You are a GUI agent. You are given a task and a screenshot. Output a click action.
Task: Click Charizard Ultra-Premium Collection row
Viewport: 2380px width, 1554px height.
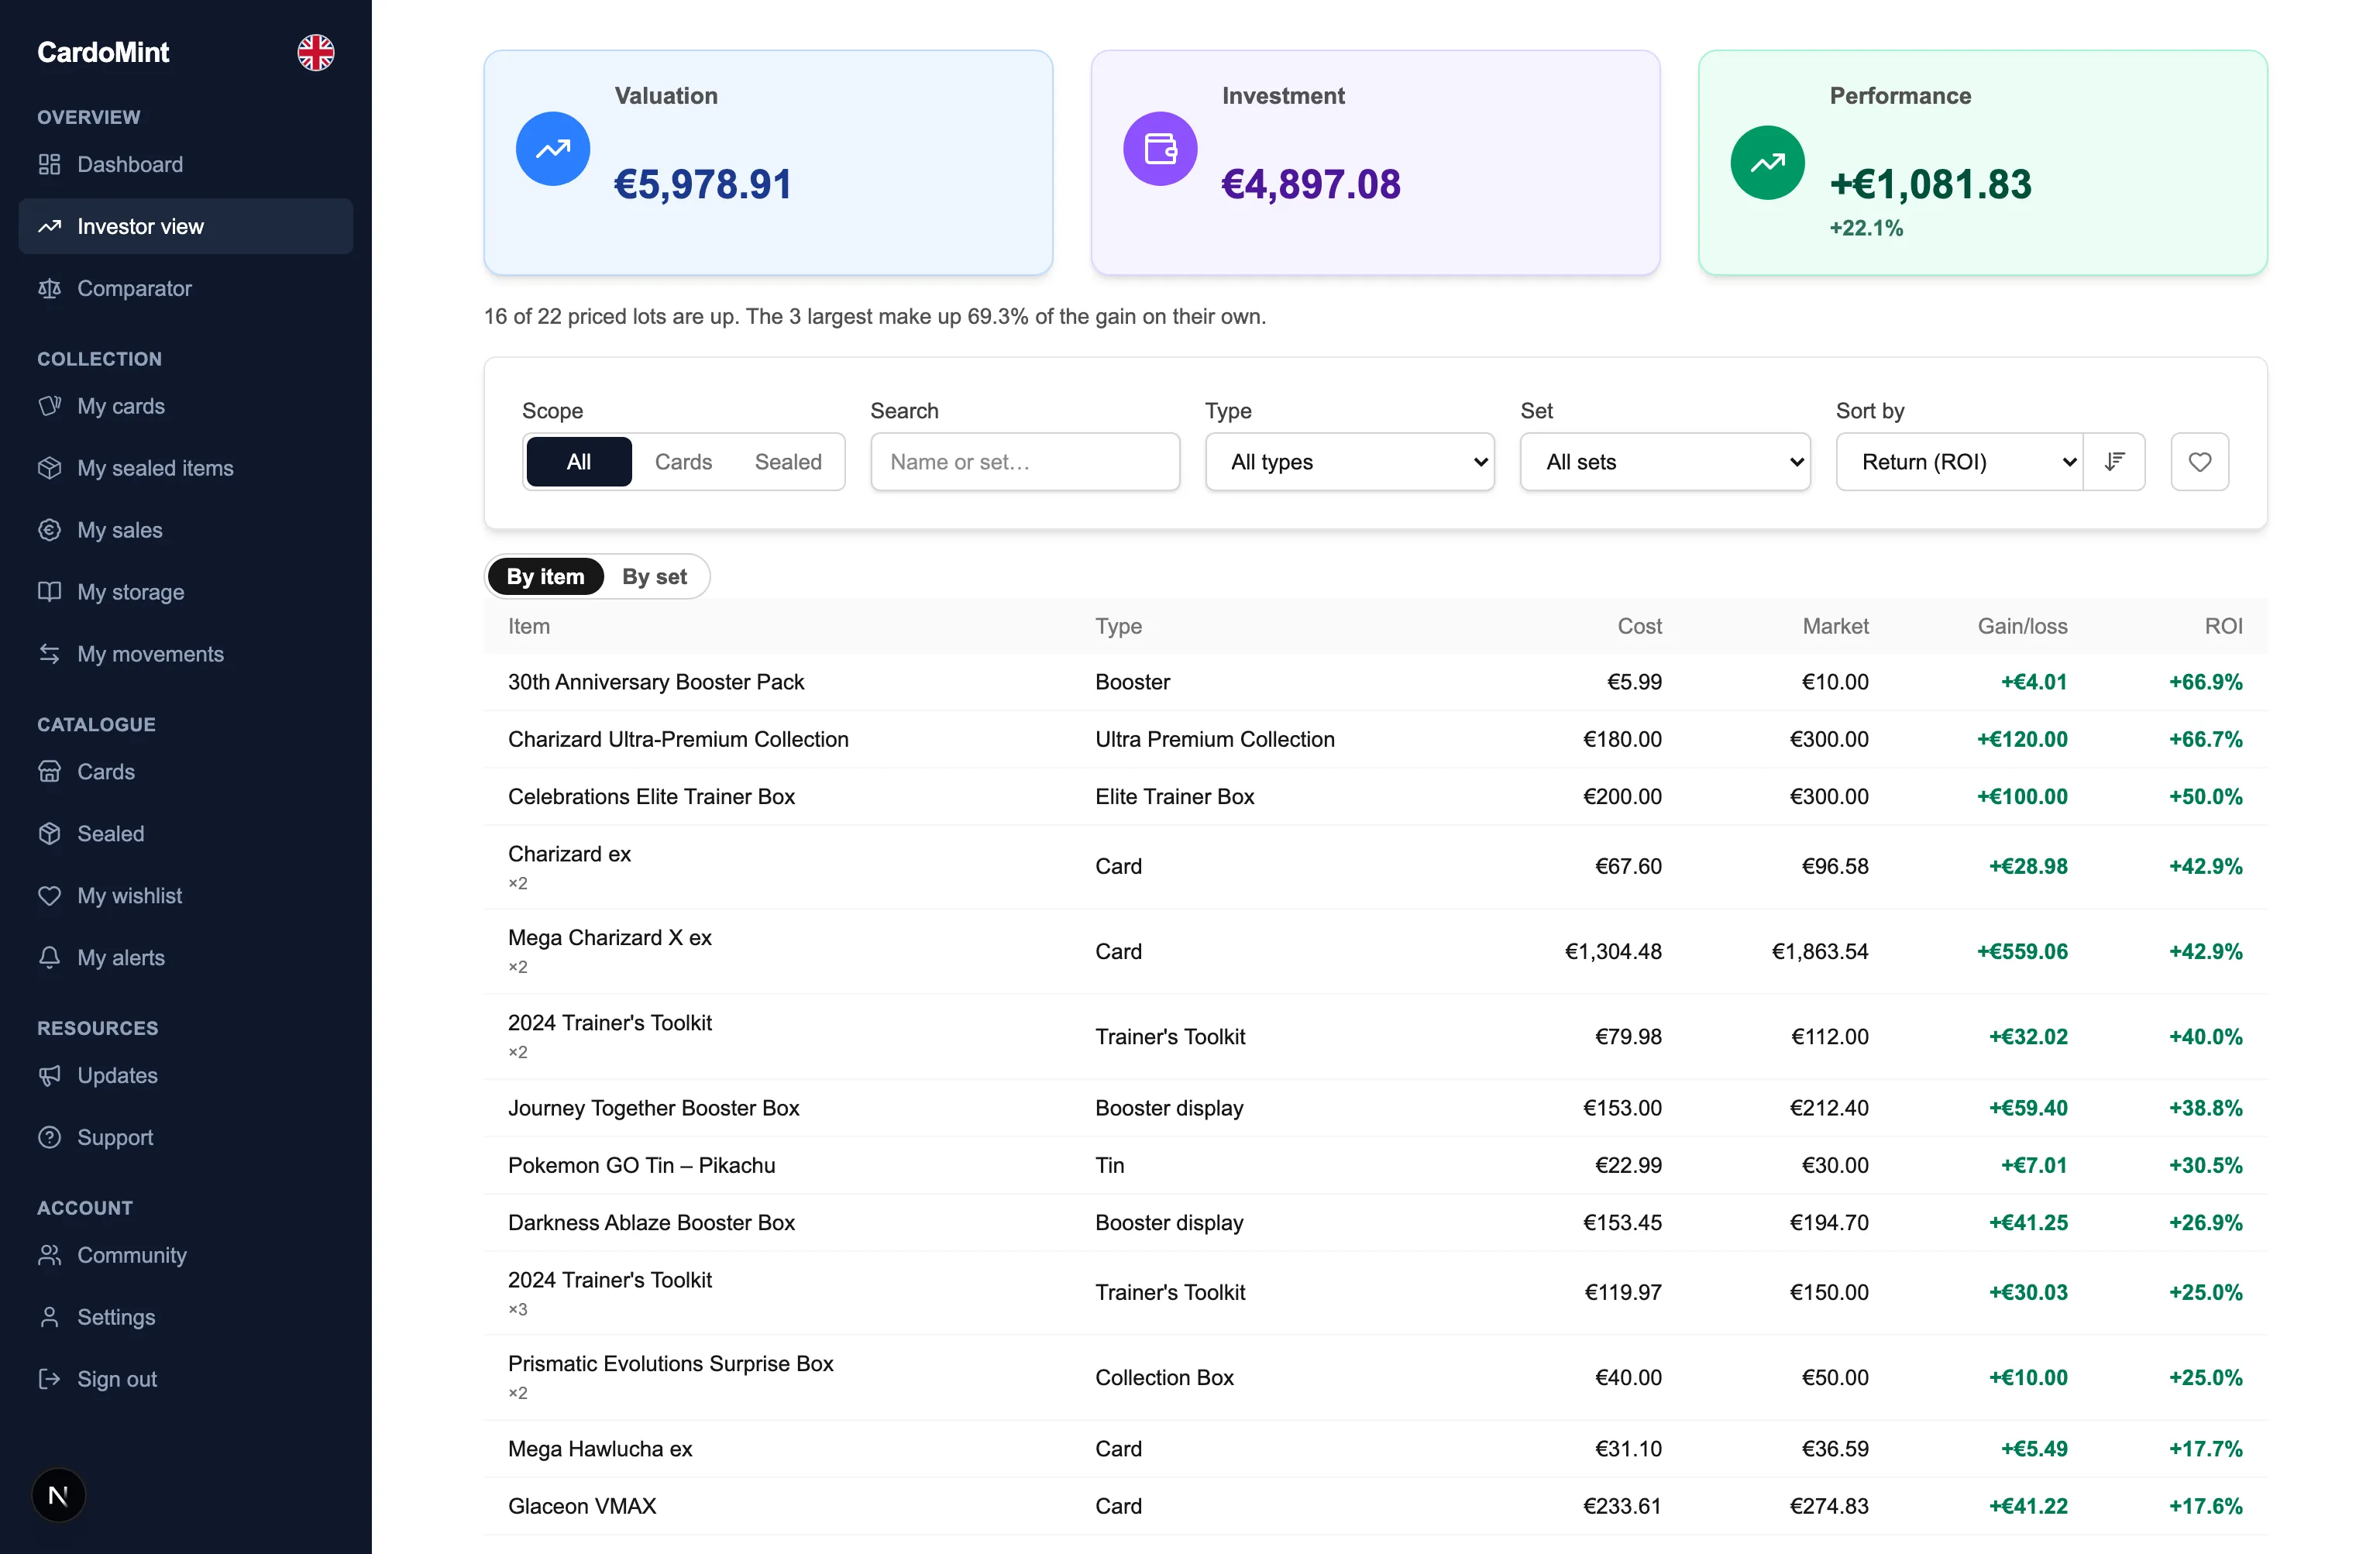coord(1375,740)
